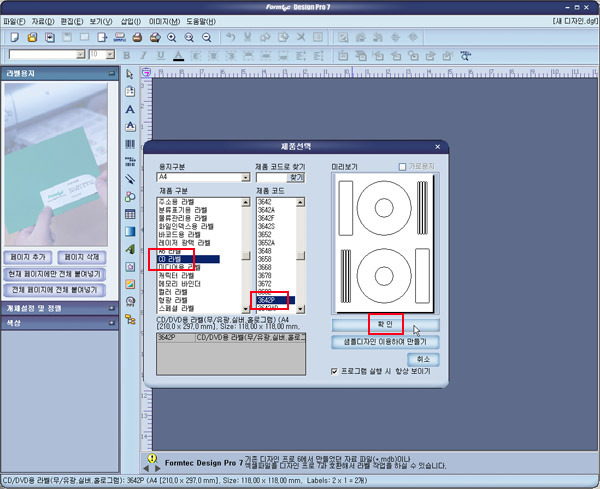This screenshot has width=600, height=489.
Task: Open the font size dropdown
Action: click(110, 55)
